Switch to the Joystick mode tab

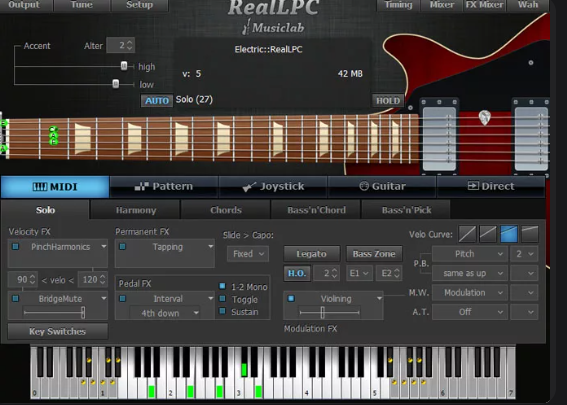(273, 187)
